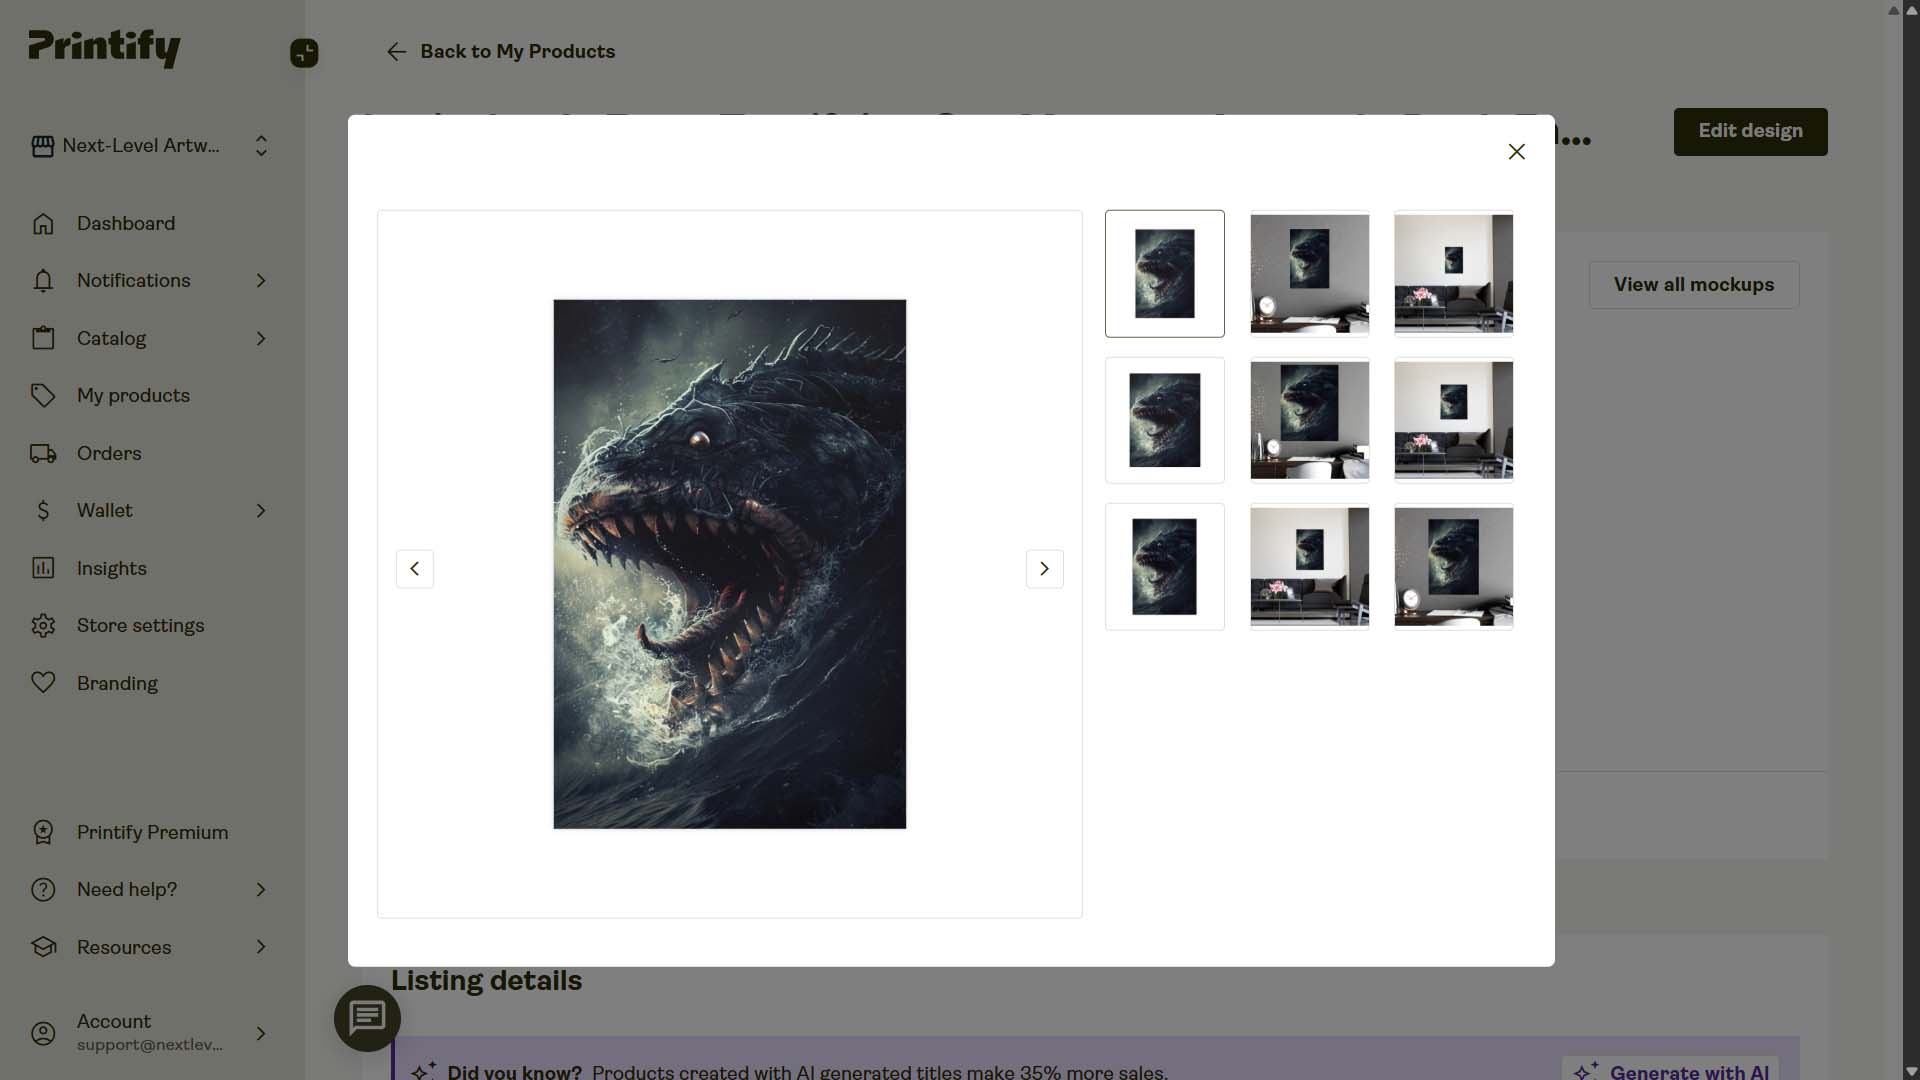This screenshot has width=1920, height=1080.
Task: Expand the Resources submenu chevron
Action: tap(260, 947)
